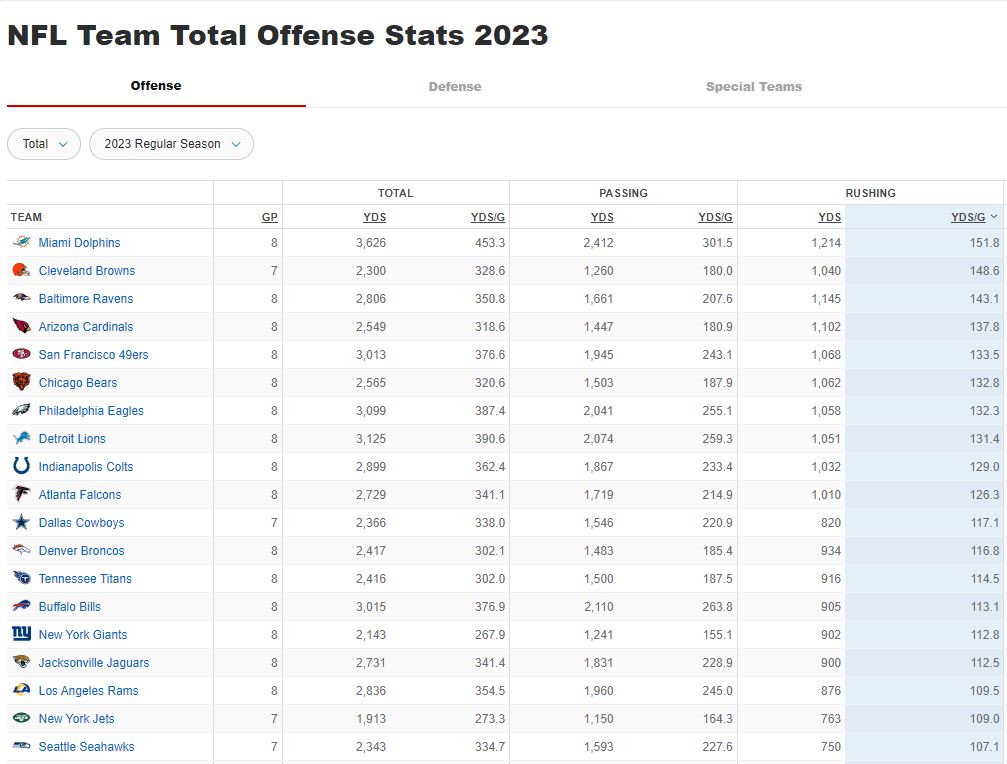The width and height of the screenshot is (1007, 764).
Task: Click the RUSHING group header
Action: tap(870, 193)
